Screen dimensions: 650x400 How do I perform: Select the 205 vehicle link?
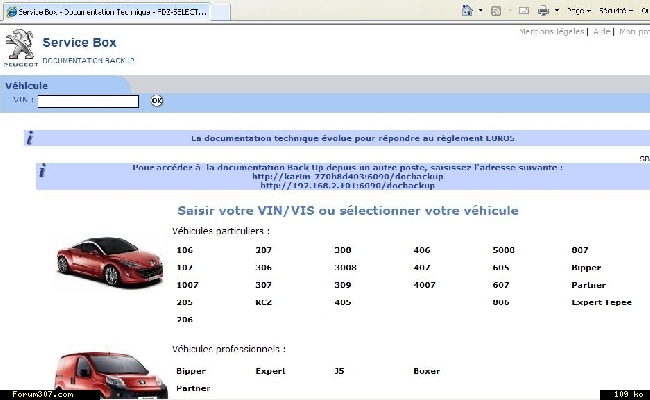click(x=184, y=302)
